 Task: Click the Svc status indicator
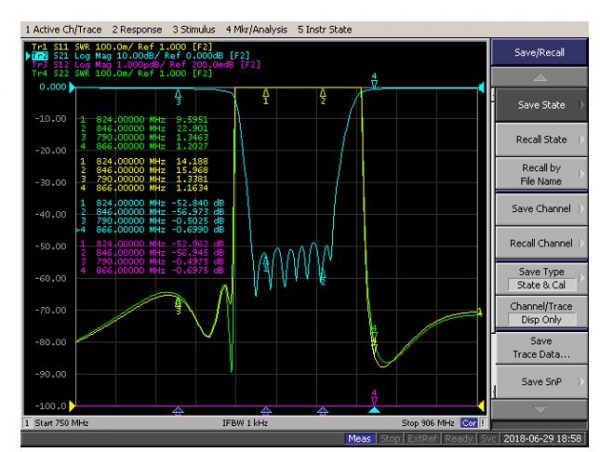[488, 439]
